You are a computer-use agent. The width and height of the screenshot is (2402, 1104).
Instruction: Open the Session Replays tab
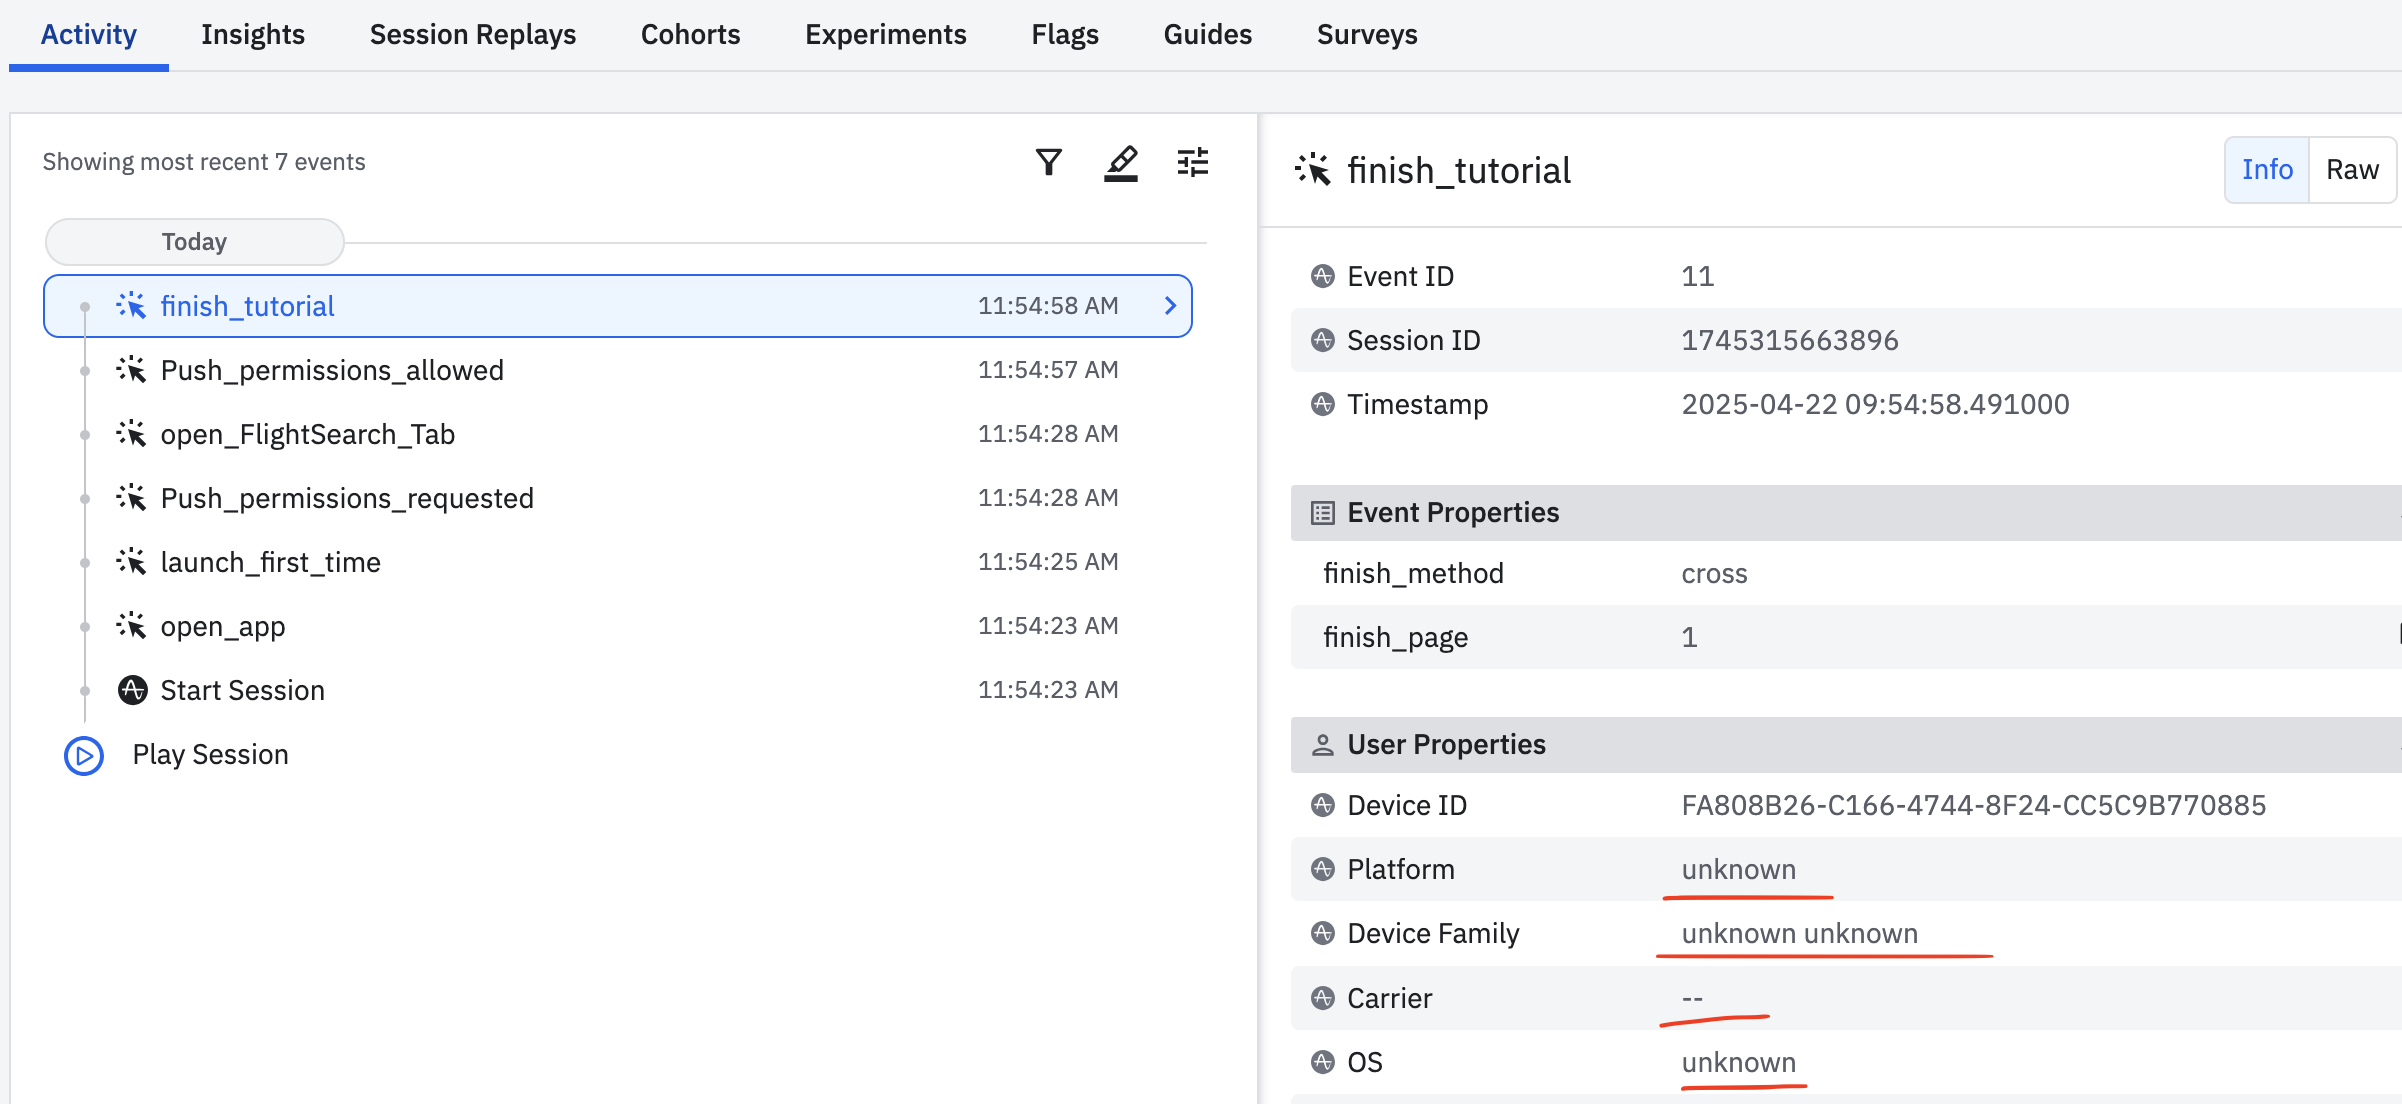472,35
